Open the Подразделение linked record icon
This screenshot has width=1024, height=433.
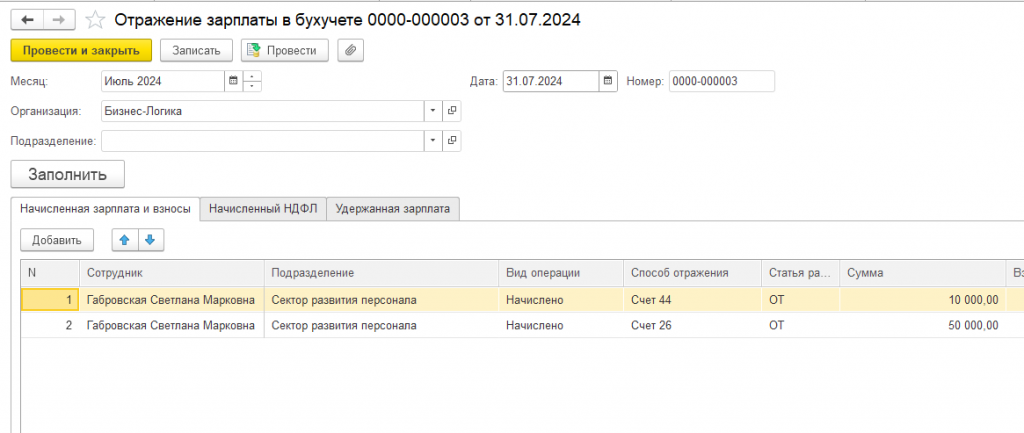pyautogui.click(x=452, y=140)
